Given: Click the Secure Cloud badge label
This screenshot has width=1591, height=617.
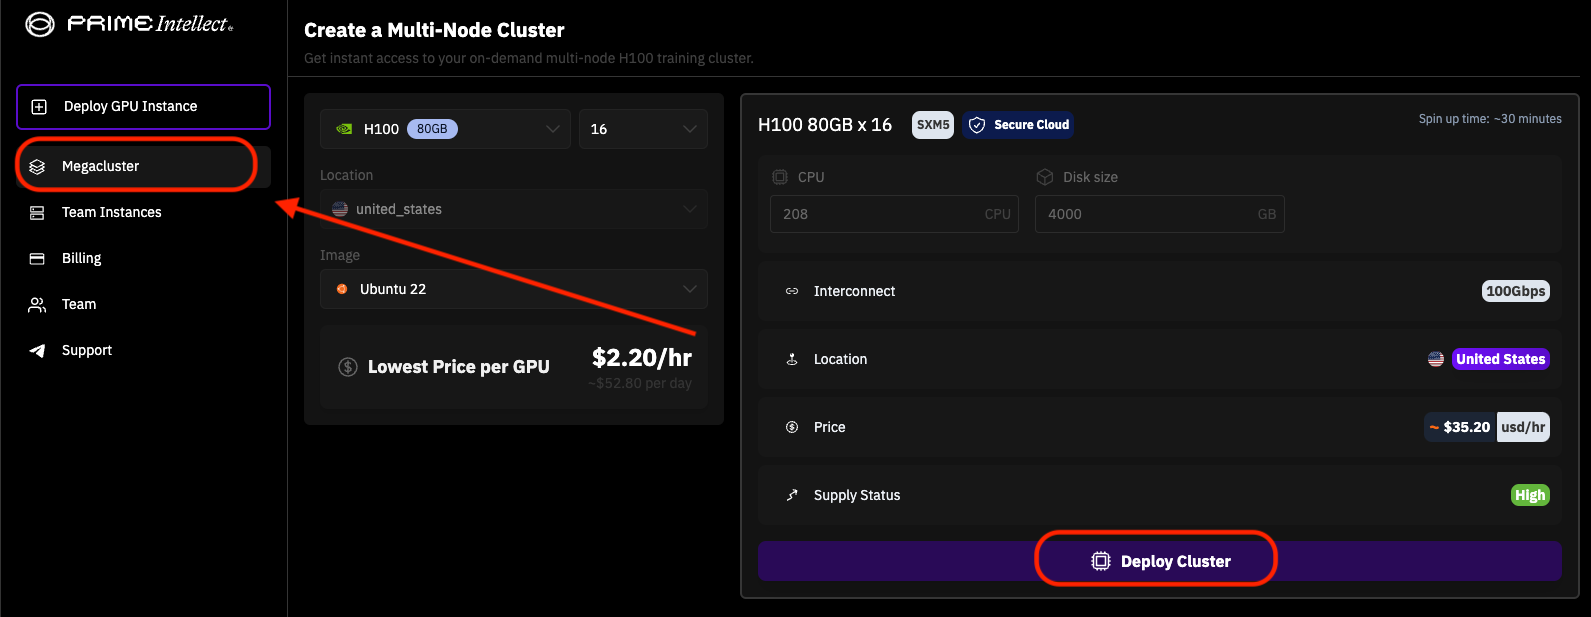Looking at the screenshot, I should 1031,125.
